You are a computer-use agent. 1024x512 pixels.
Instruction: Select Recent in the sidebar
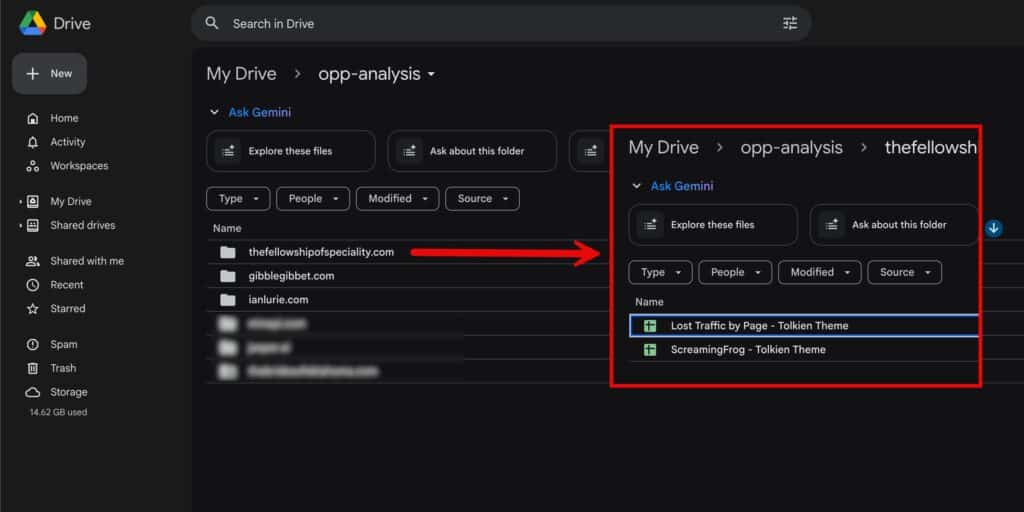(x=67, y=285)
